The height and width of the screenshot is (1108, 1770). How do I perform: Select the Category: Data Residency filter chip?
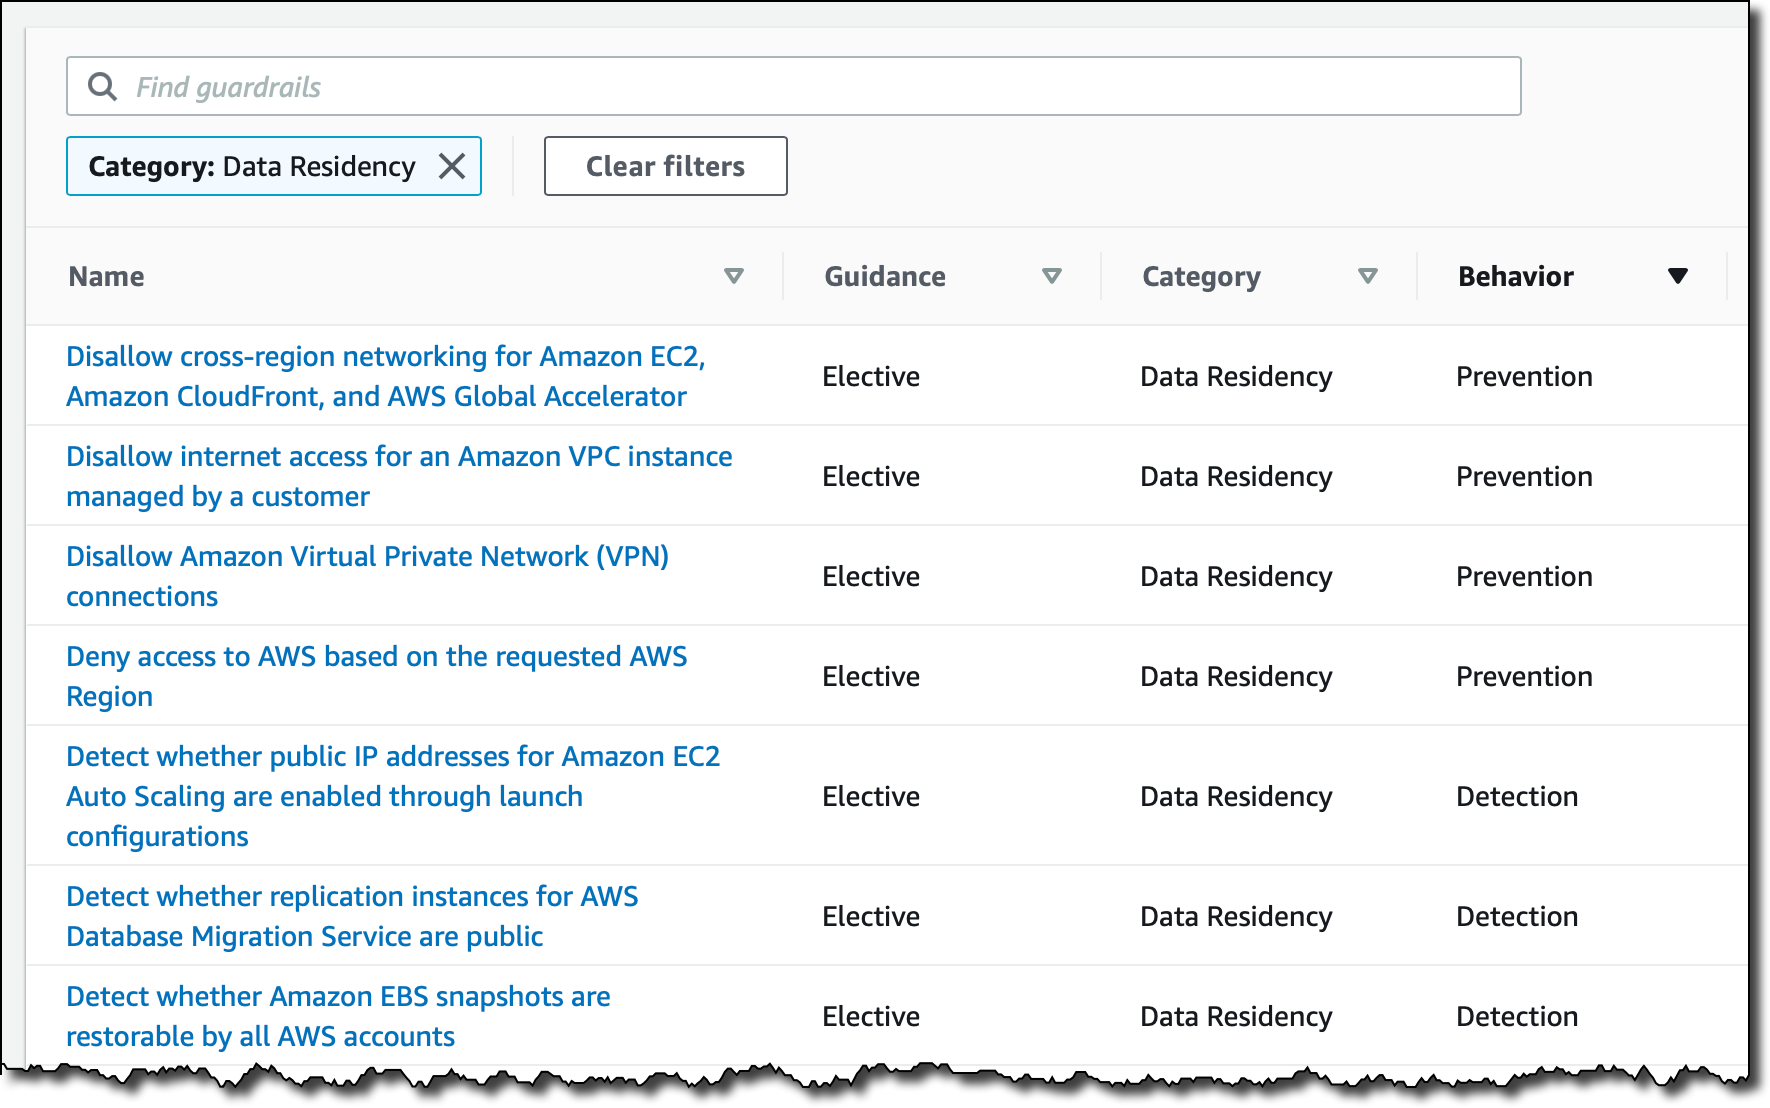(251, 166)
